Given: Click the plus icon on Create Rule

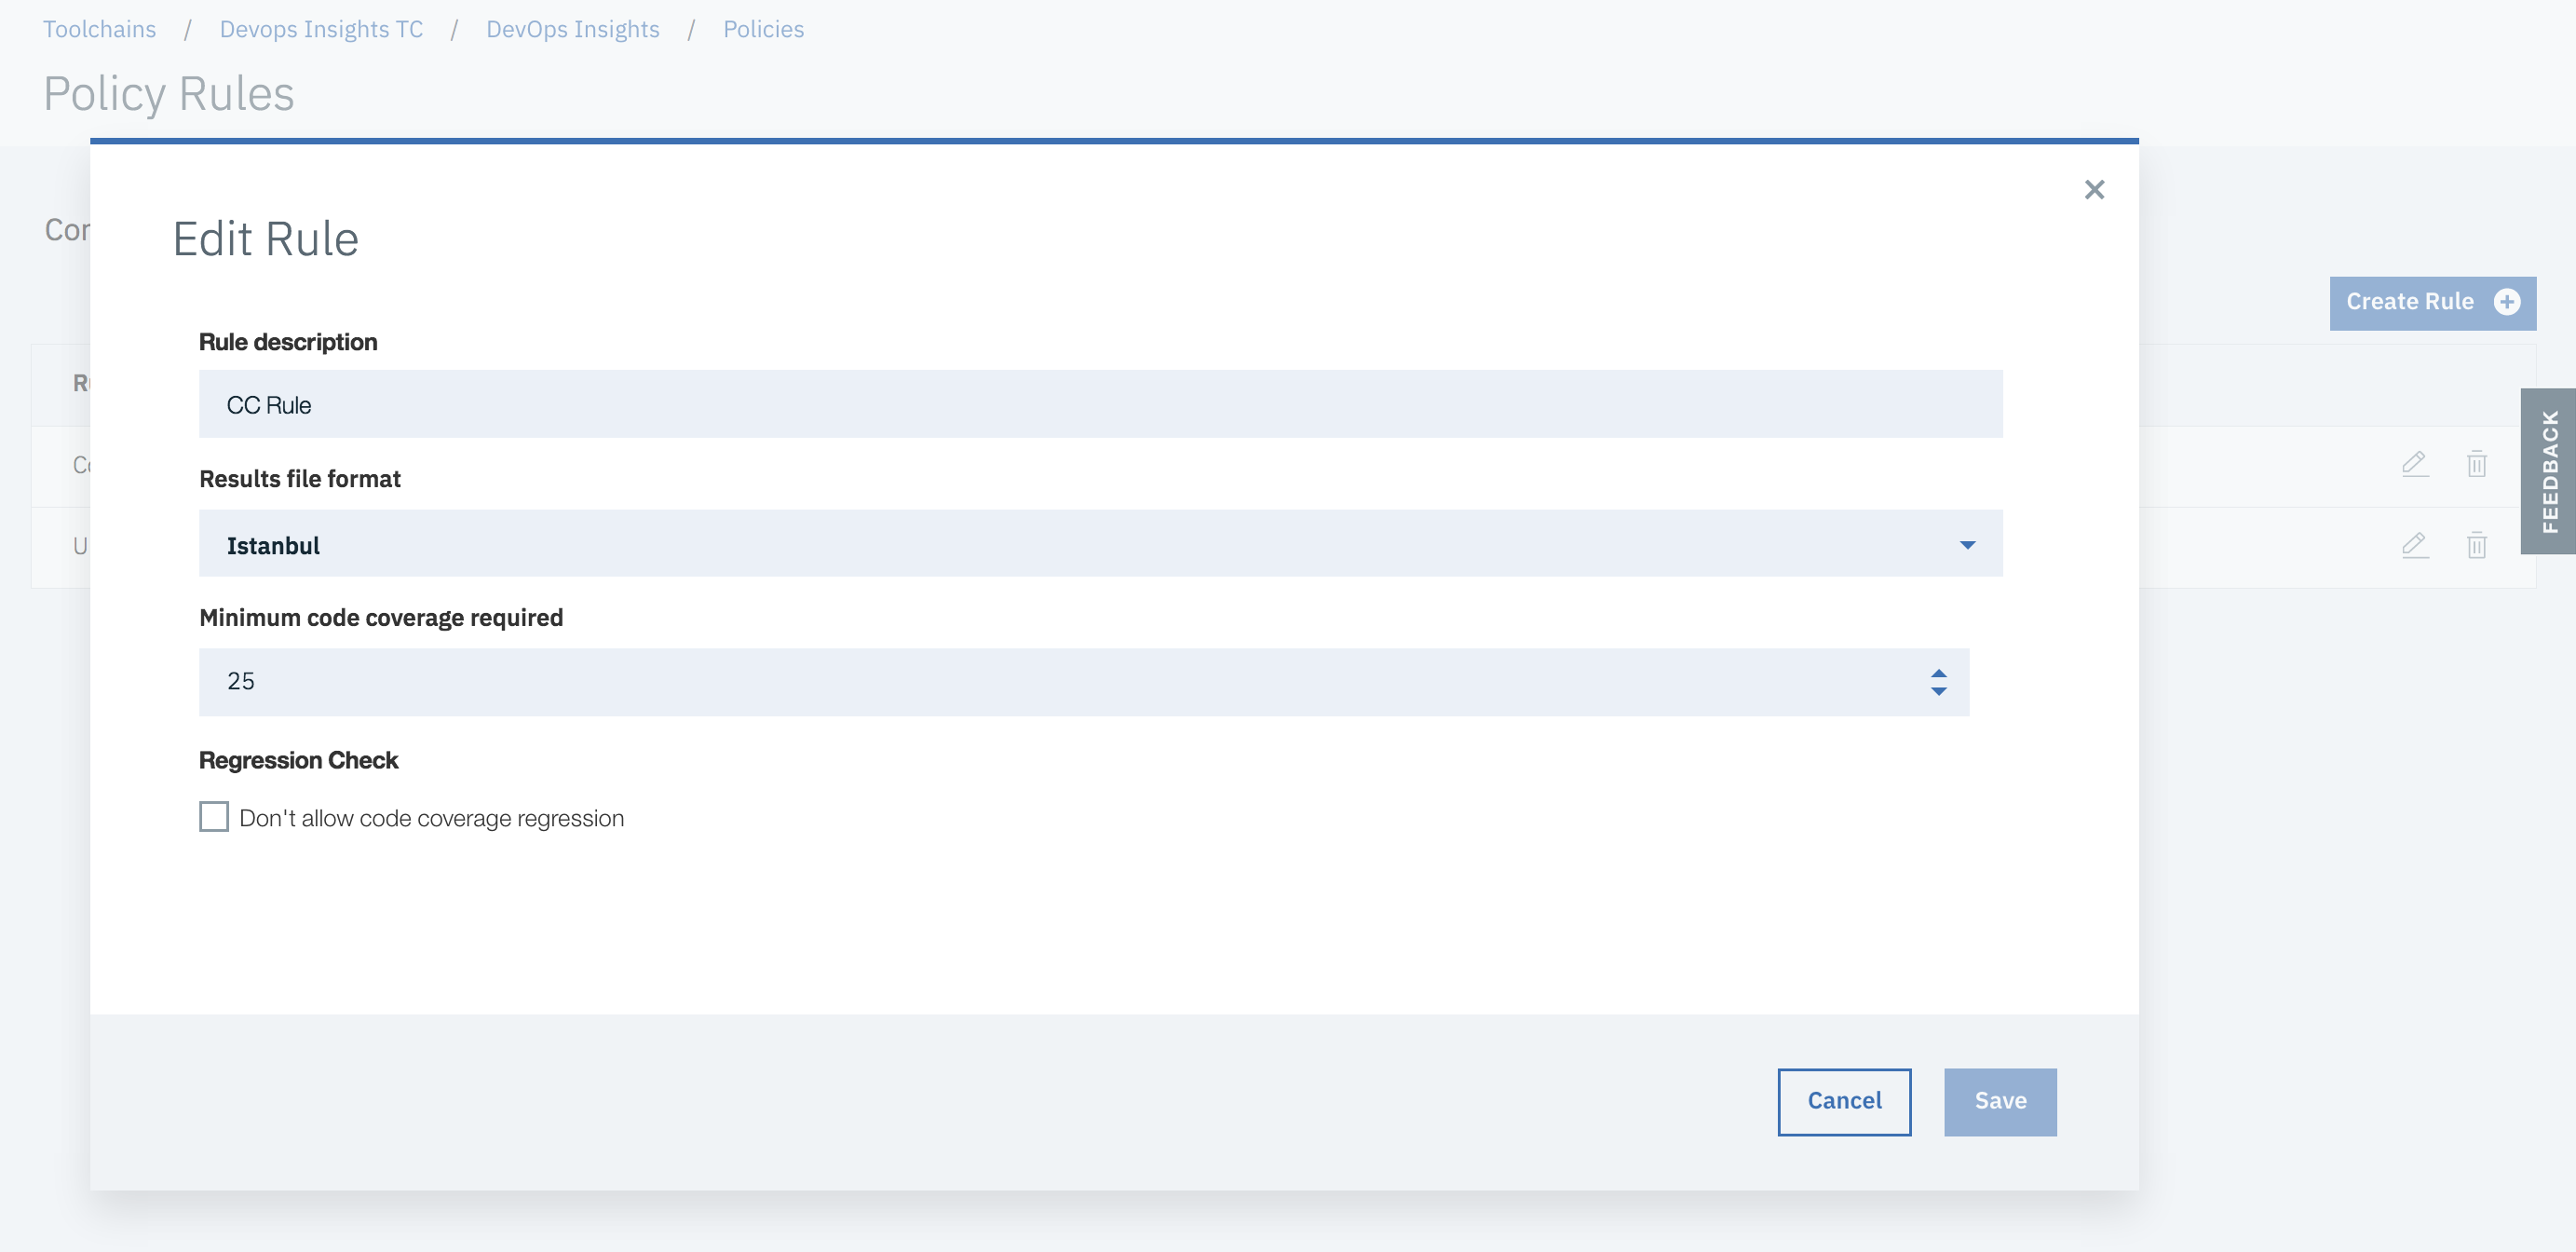Looking at the screenshot, I should tap(2506, 302).
